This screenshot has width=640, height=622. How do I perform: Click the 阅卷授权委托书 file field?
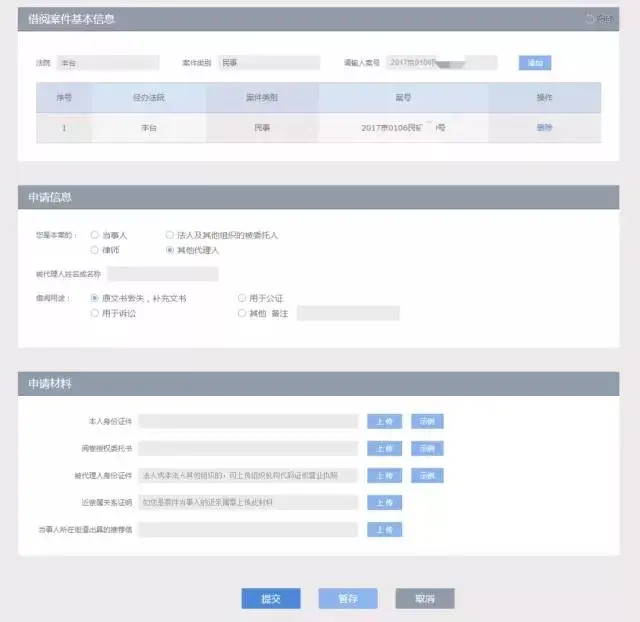pyautogui.click(x=248, y=449)
